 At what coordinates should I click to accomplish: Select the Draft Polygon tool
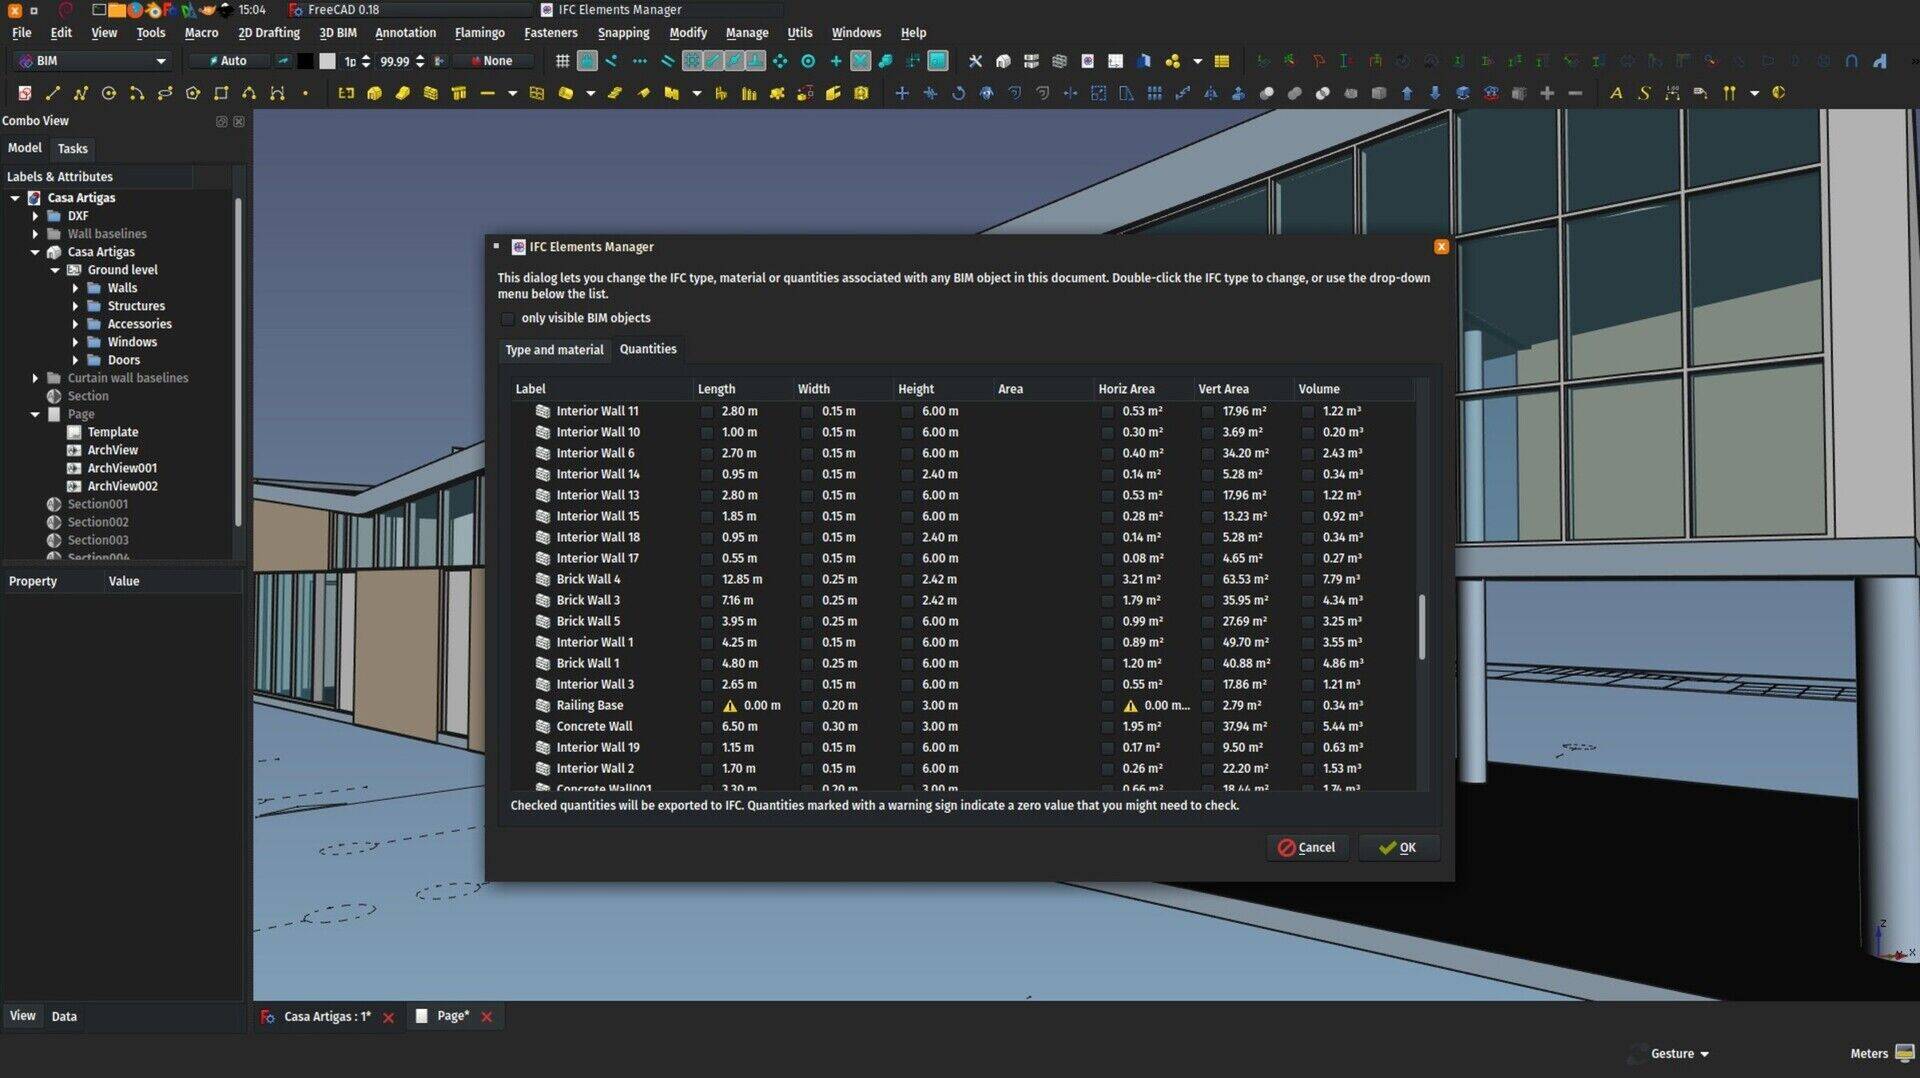[193, 93]
